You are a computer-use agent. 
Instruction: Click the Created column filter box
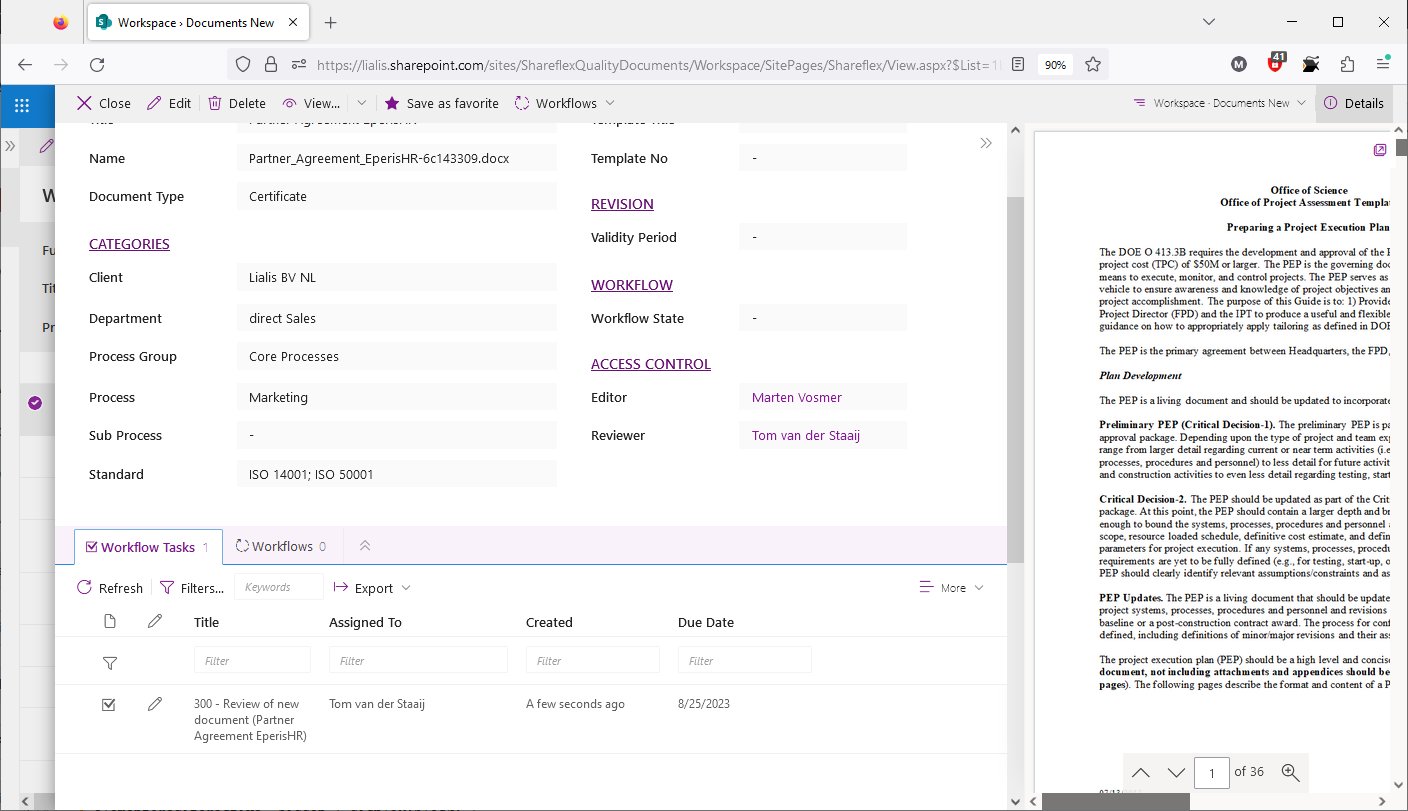pyautogui.click(x=593, y=660)
